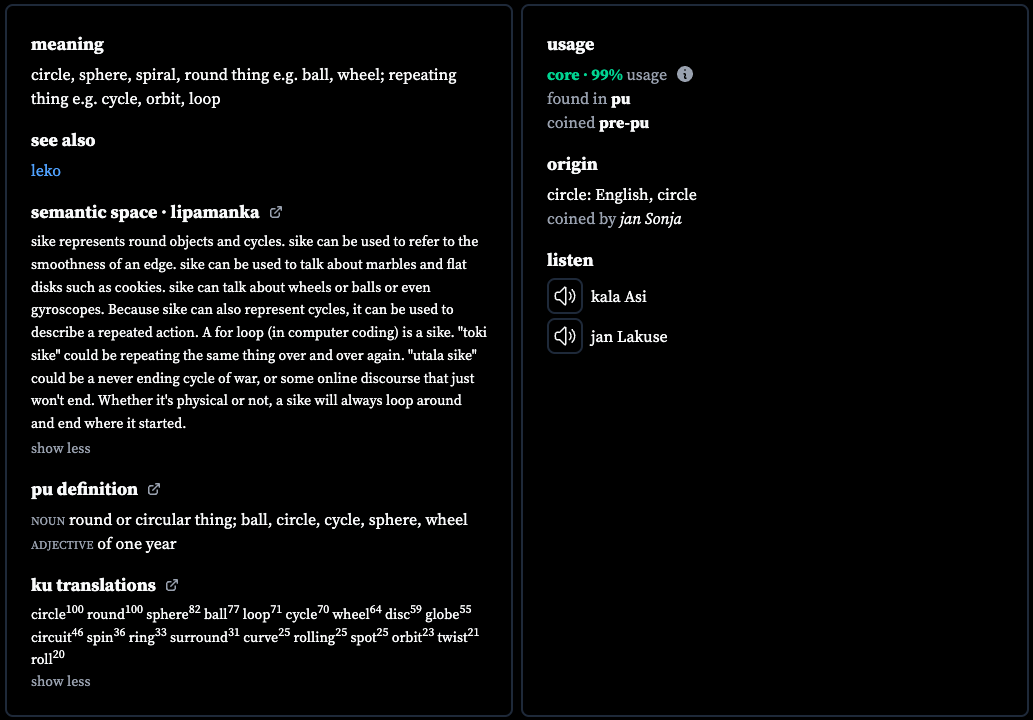
Task: Click the pu book name after found in
Action: point(621,99)
